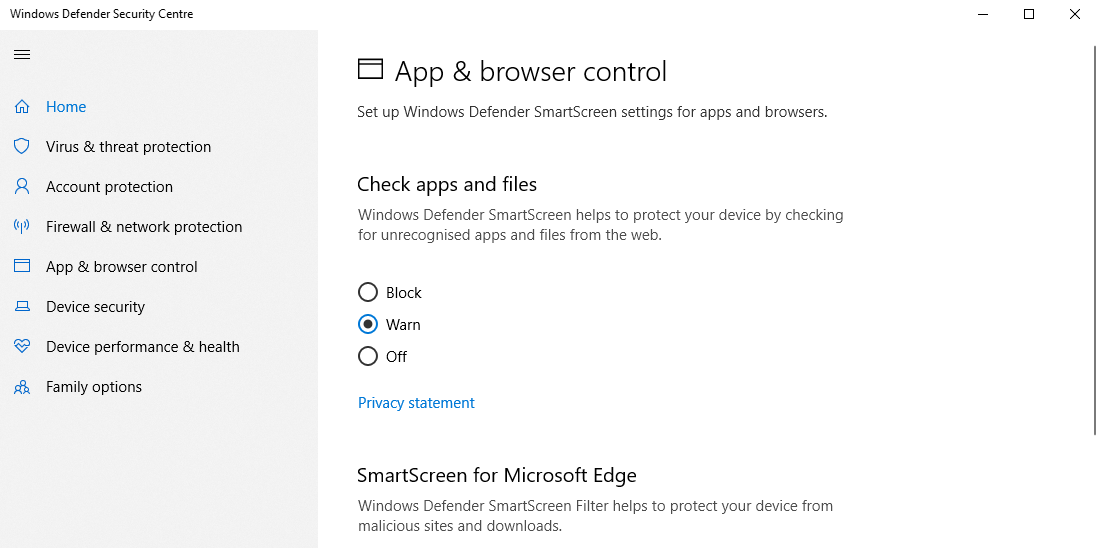This screenshot has width=1096, height=548.
Task: Navigate to Account protection section
Action: click(x=109, y=187)
